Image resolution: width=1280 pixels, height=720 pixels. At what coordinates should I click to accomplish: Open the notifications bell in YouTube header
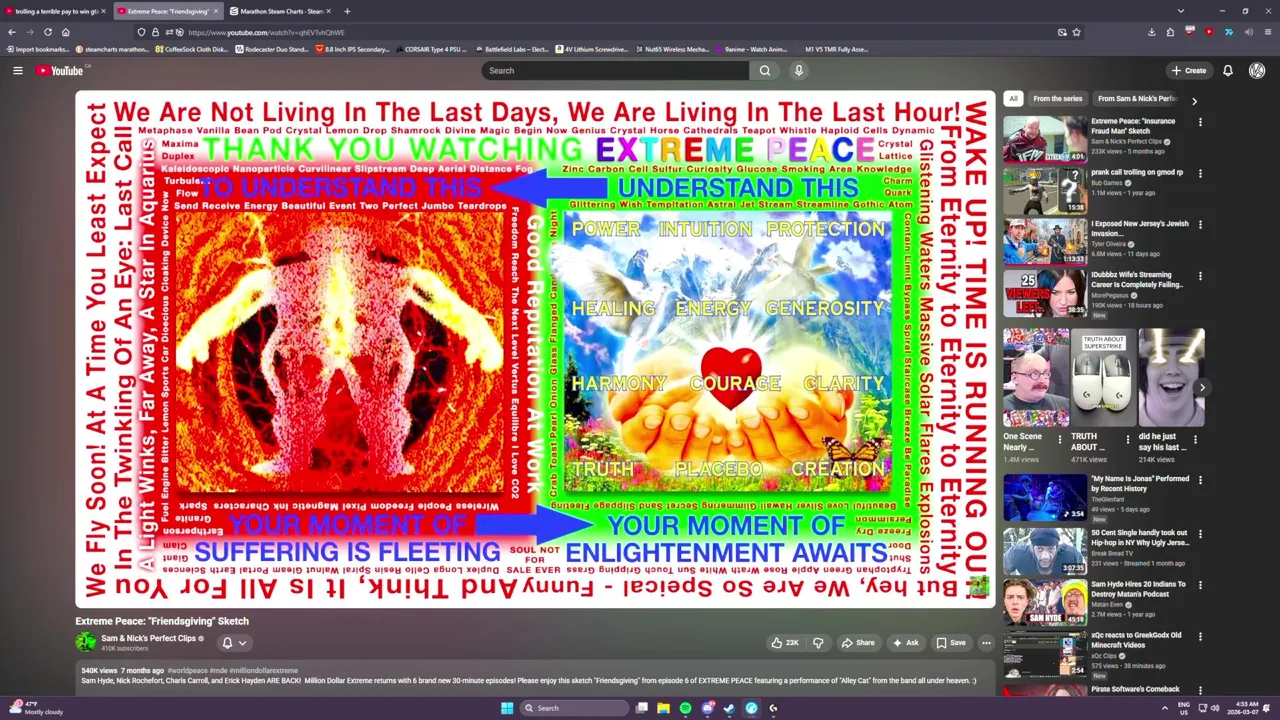click(1227, 70)
